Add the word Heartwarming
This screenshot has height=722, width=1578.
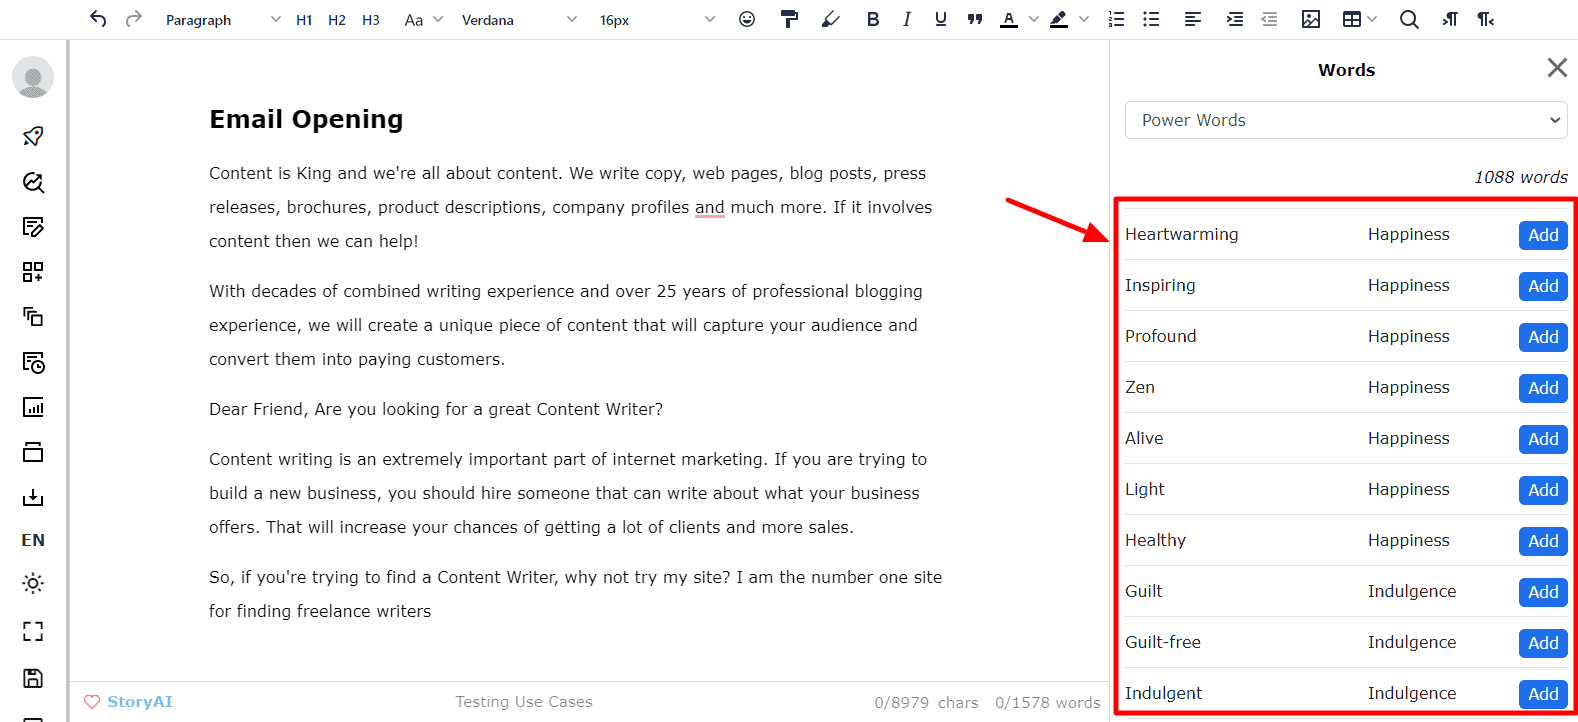[1542, 235]
